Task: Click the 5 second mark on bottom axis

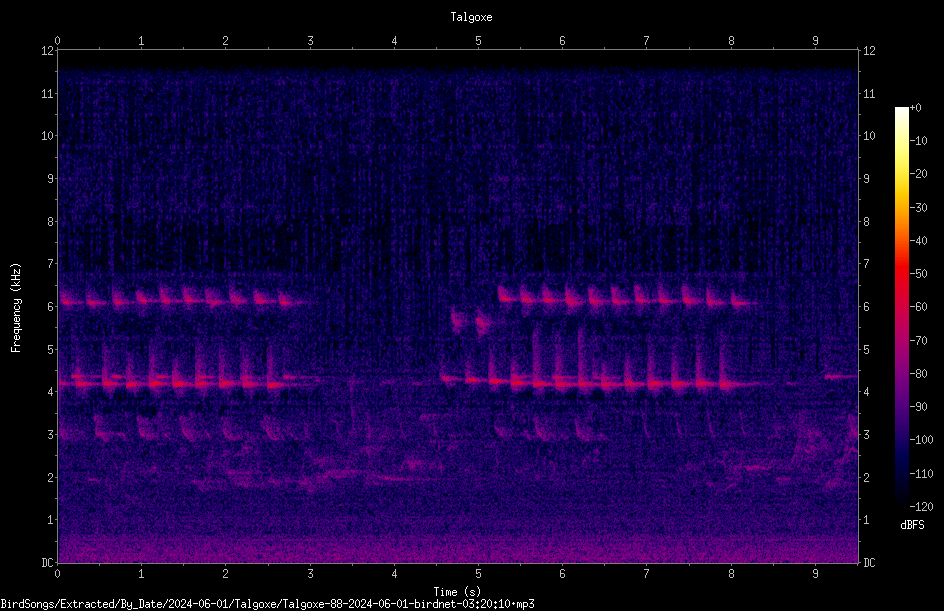Action: [479, 574]
